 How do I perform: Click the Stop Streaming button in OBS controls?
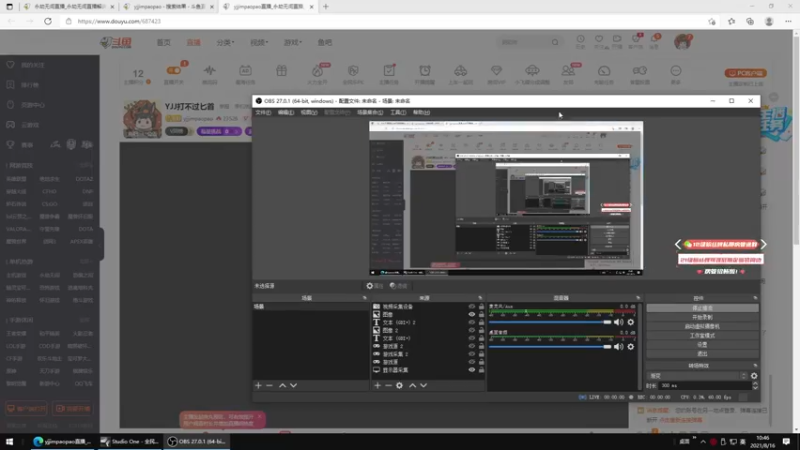703,308
